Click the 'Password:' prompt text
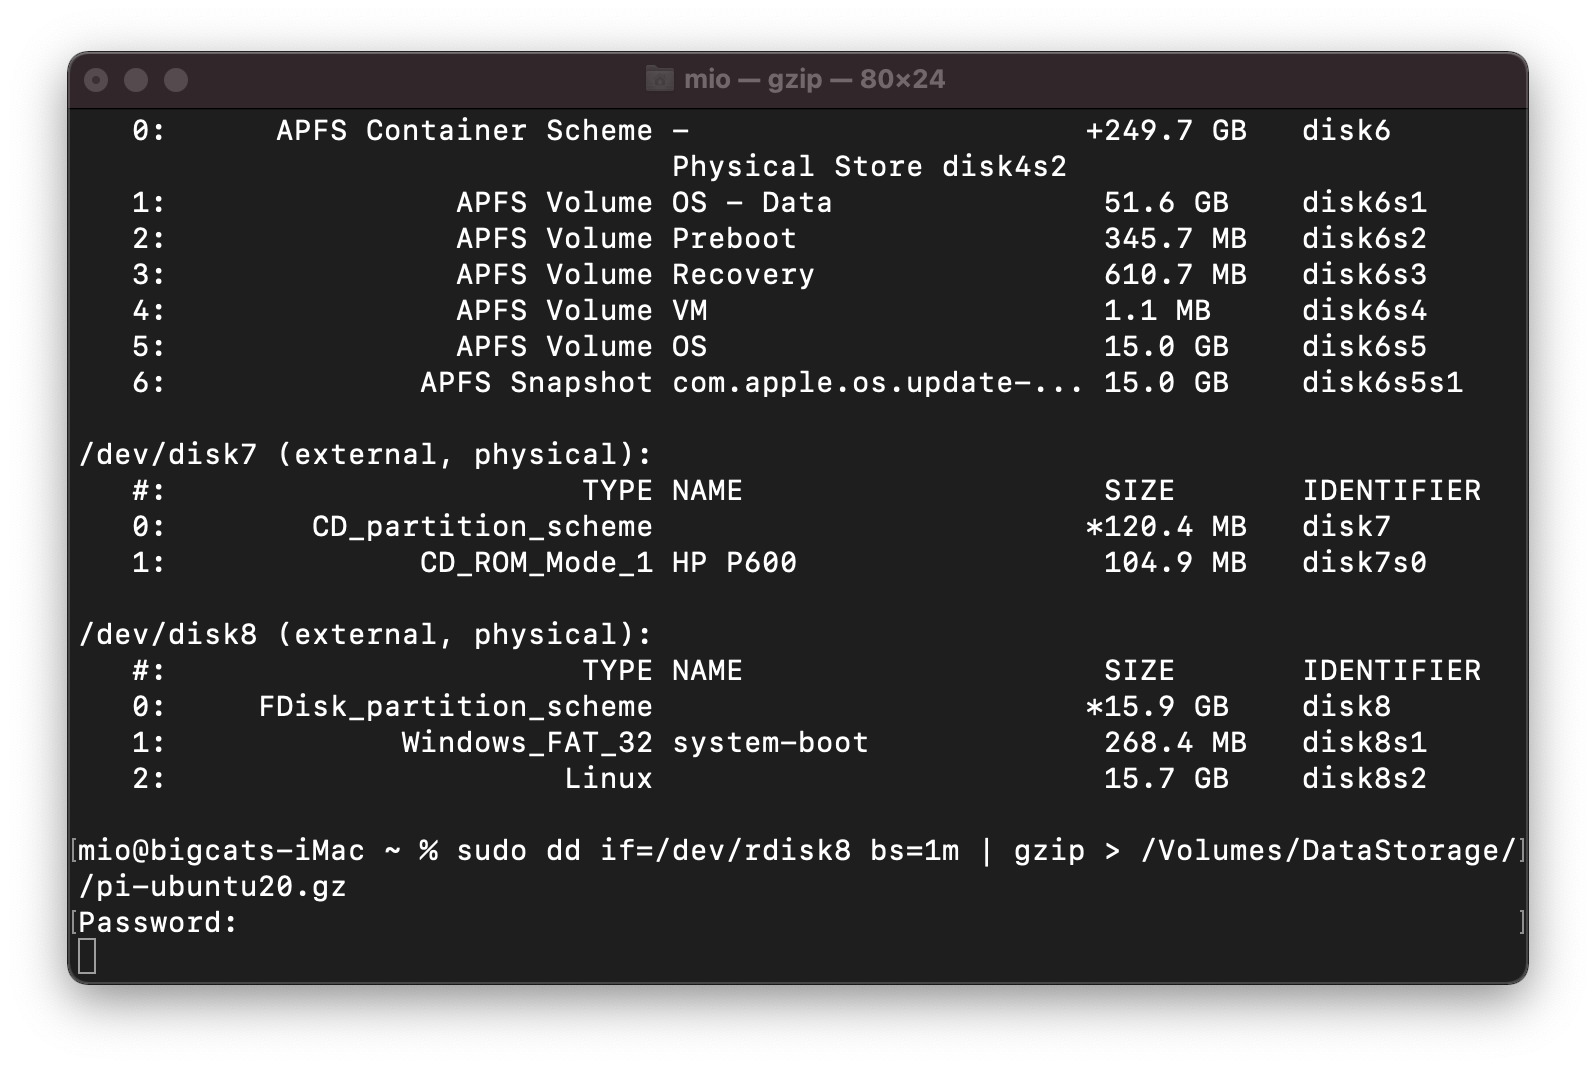The width and height of the screenshot is (1596, 1068). click(158, 922)
